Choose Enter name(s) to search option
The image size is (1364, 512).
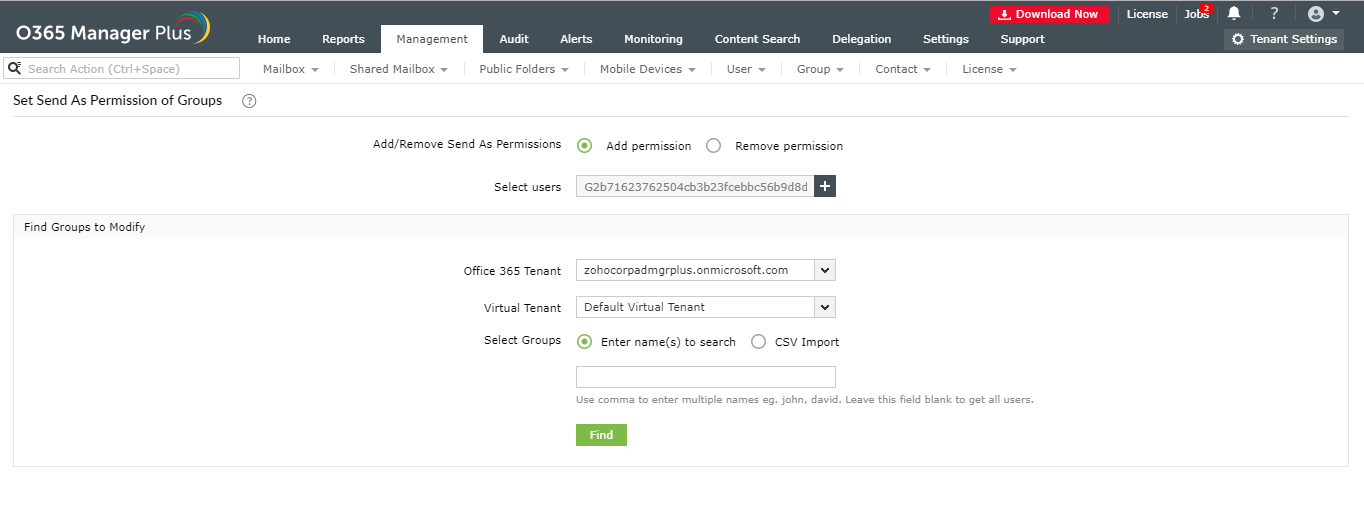[585, 341]
